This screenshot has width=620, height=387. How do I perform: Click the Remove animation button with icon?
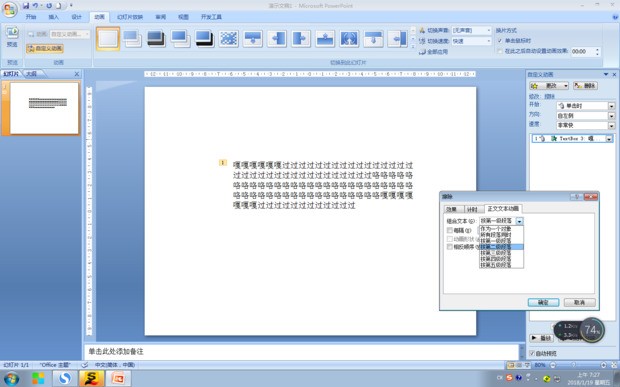coord(585,85)
